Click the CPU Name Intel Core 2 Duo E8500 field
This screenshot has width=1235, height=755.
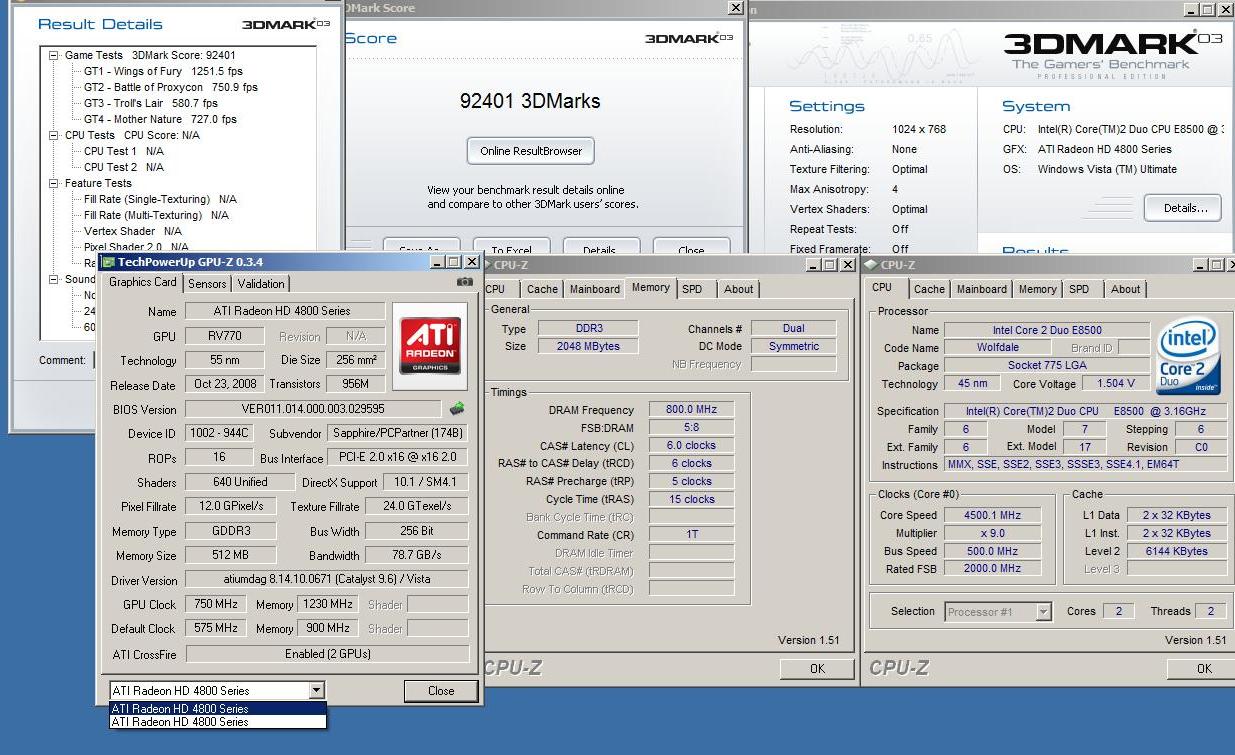point(1047,330)
